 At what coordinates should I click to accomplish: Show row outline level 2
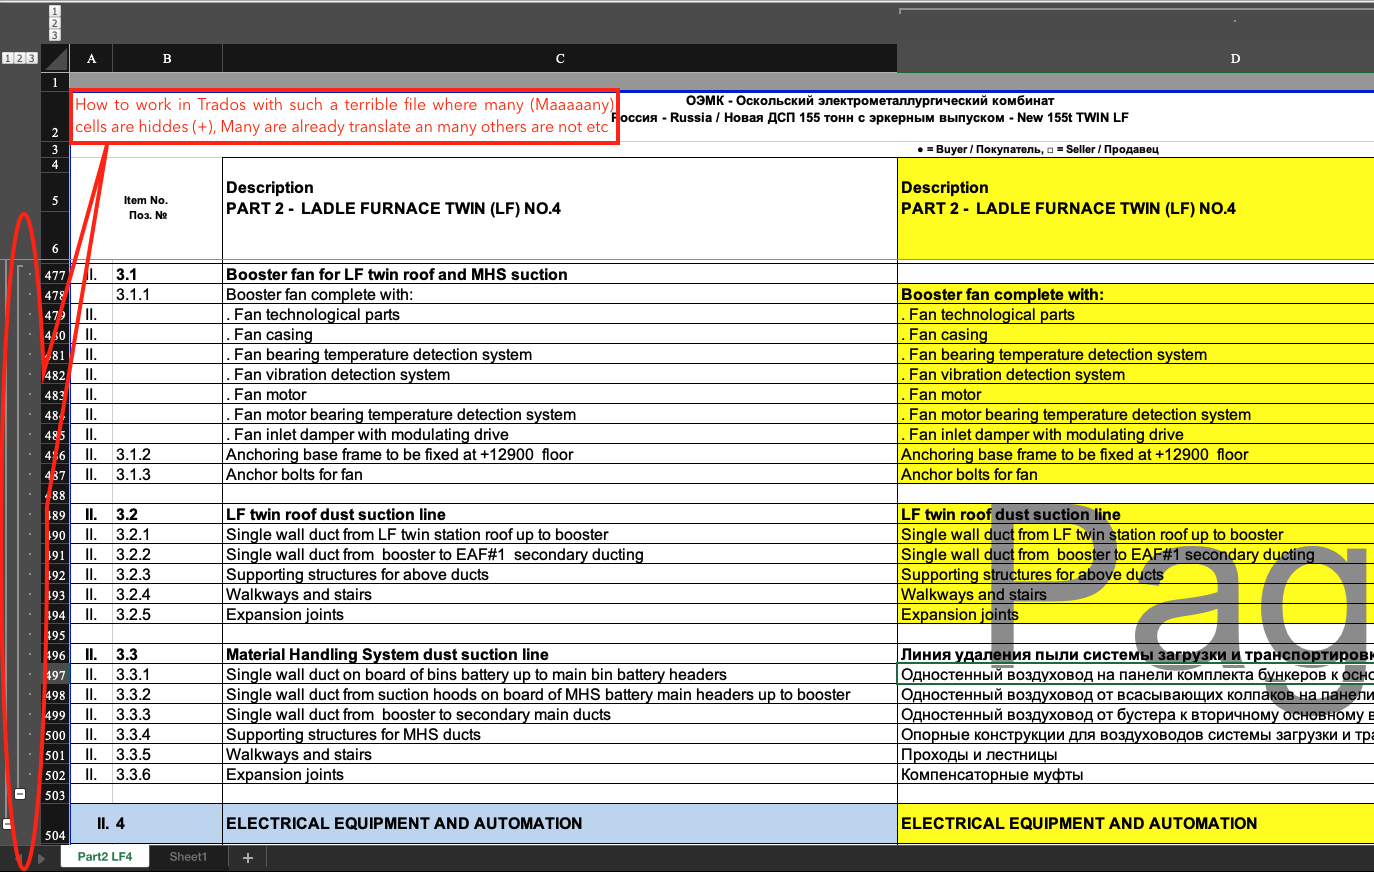[19, 58]
